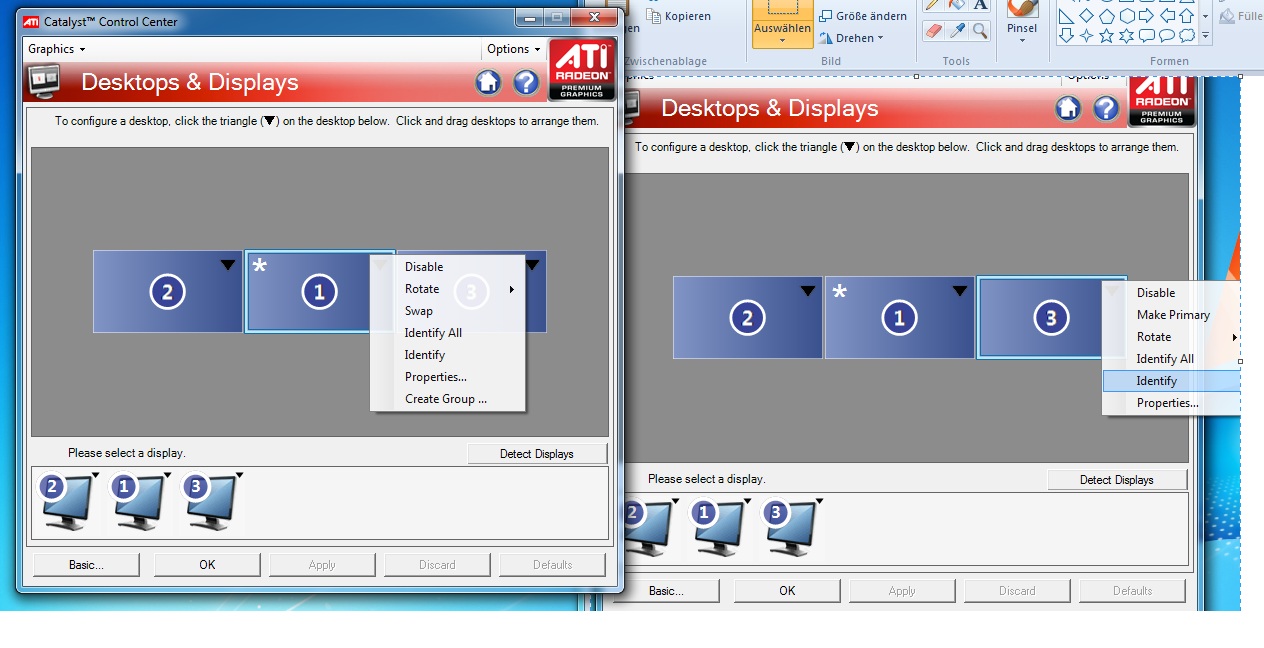Select display 1 monitor icon in Paint canvas

(x=717, y=528)
